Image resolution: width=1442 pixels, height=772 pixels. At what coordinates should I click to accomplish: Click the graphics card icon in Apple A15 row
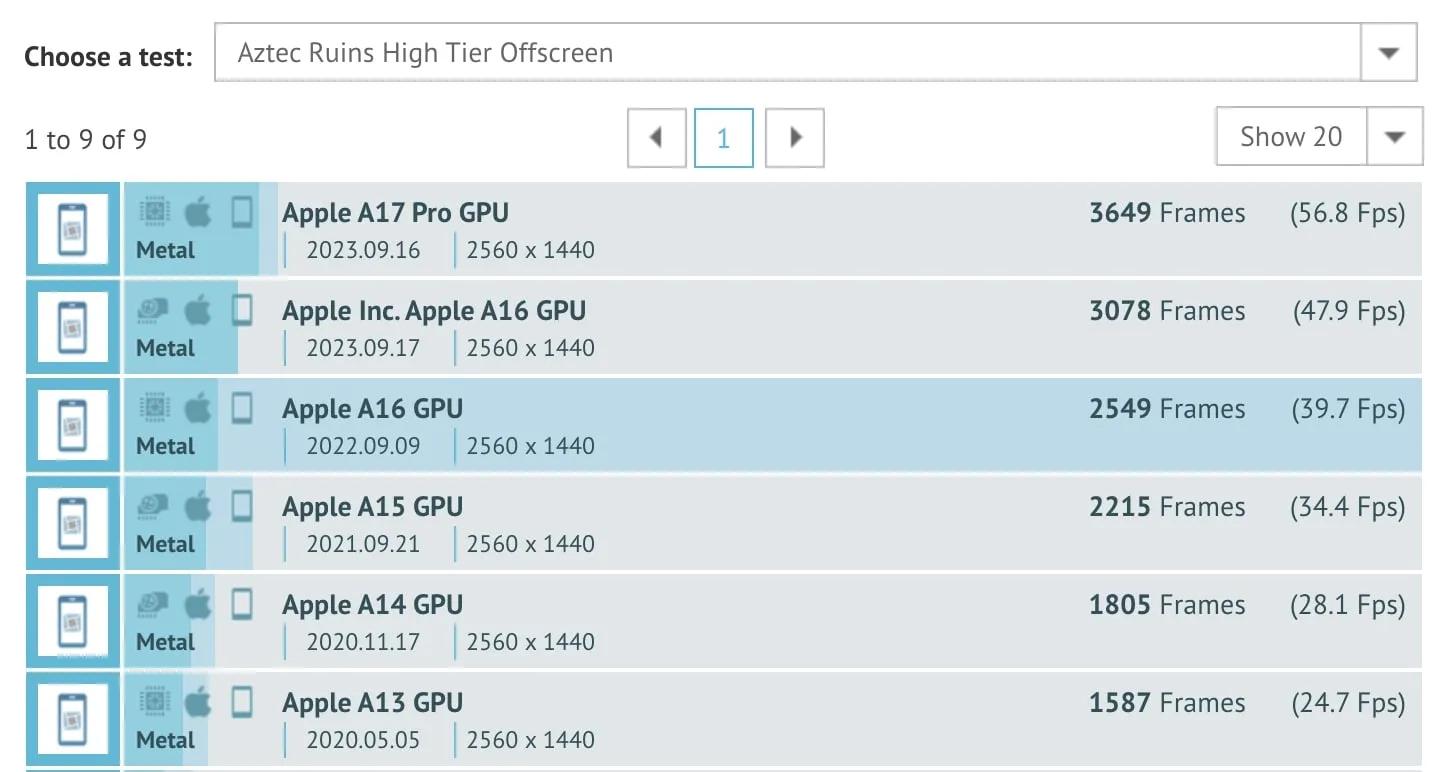click(x=153, y=506)
